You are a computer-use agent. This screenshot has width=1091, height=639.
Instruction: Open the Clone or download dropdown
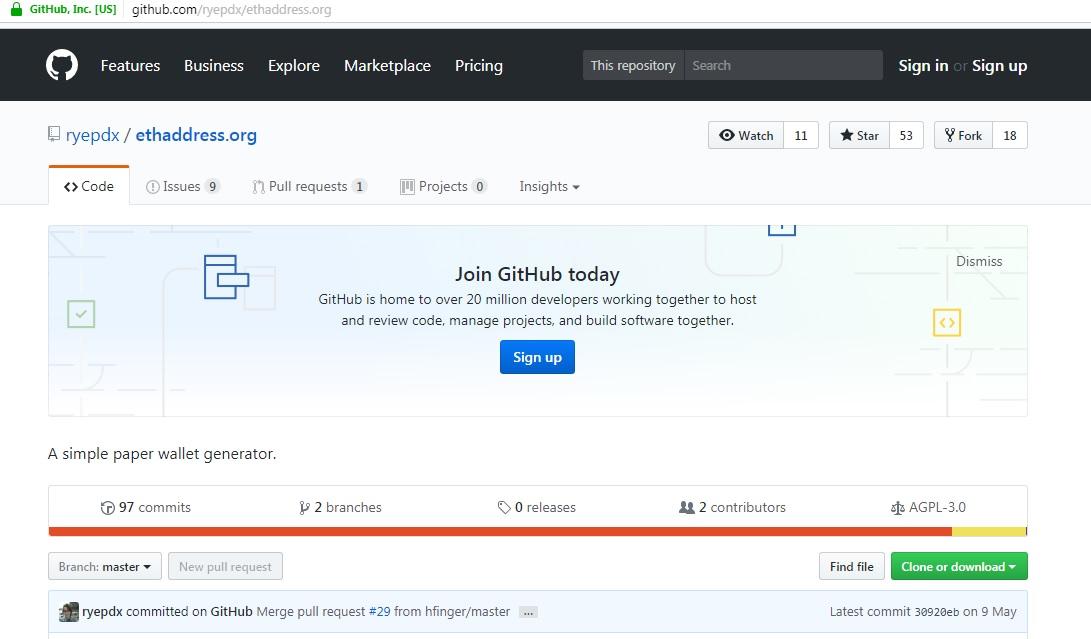click(959, 567)
